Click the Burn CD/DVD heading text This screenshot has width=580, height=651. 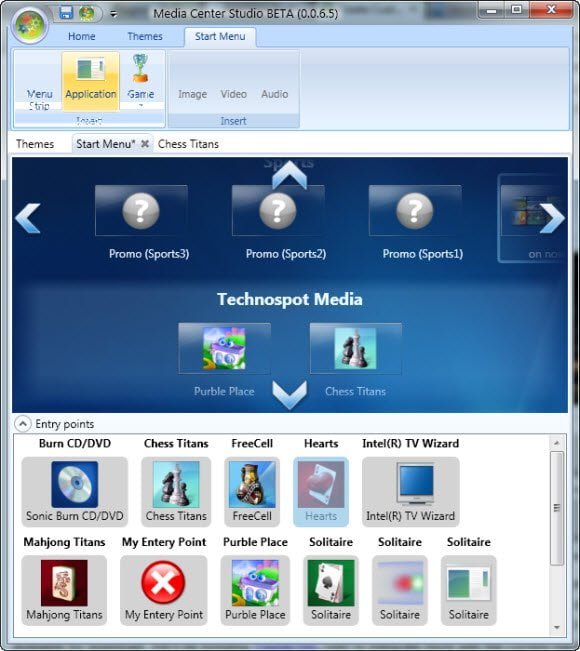[75, 443]
